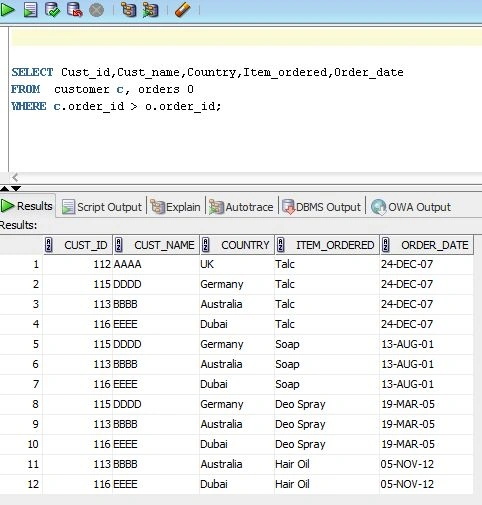Switch to the Script Output tab
The width and height of the screenshot is (482, 505).
tap(102, 207)
